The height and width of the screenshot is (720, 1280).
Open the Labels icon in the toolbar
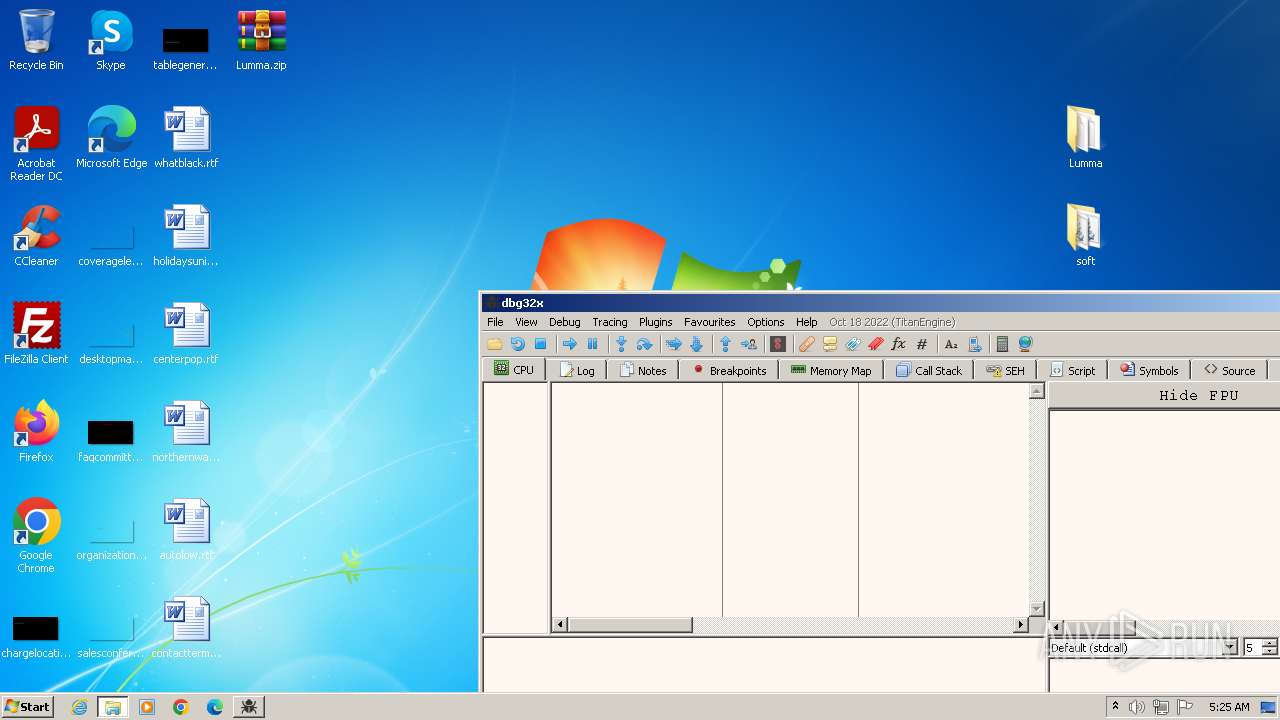pos(852,344)
